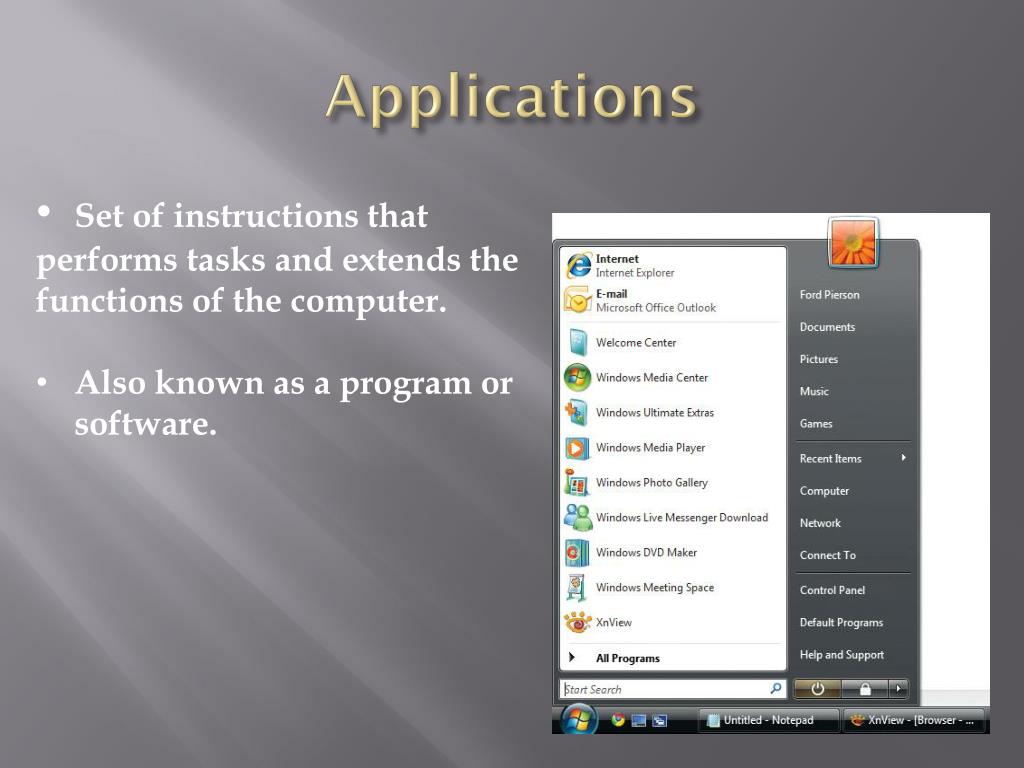The width and height of the screenshot is (1024, 768).
Task: Expand the Recent Items submenu arrow
Action: click(903, 458)
